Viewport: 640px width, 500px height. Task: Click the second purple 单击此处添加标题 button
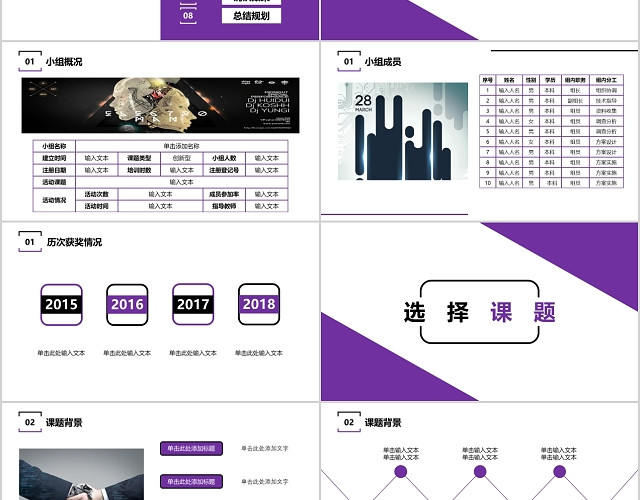(x=191, y=482)
